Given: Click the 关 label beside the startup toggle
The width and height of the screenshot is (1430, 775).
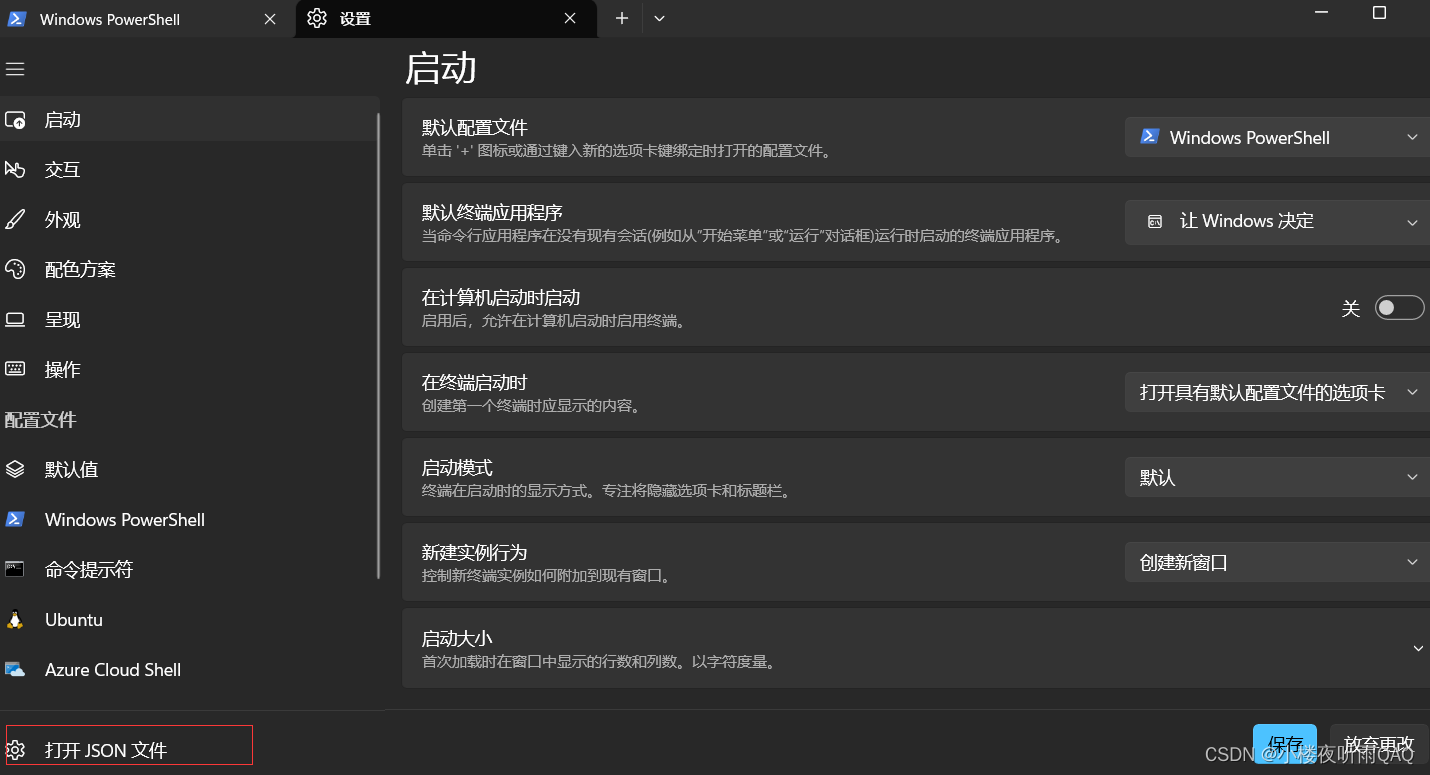Looking at the screenshot, I should [x=1351, y=309].
